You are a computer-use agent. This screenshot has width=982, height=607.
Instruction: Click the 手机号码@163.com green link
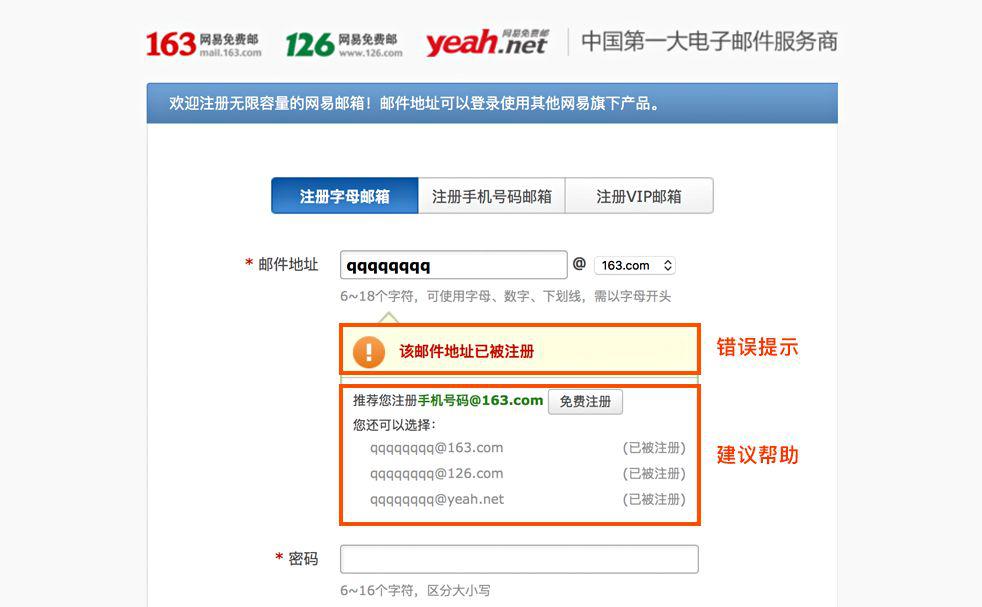point(480,400)
